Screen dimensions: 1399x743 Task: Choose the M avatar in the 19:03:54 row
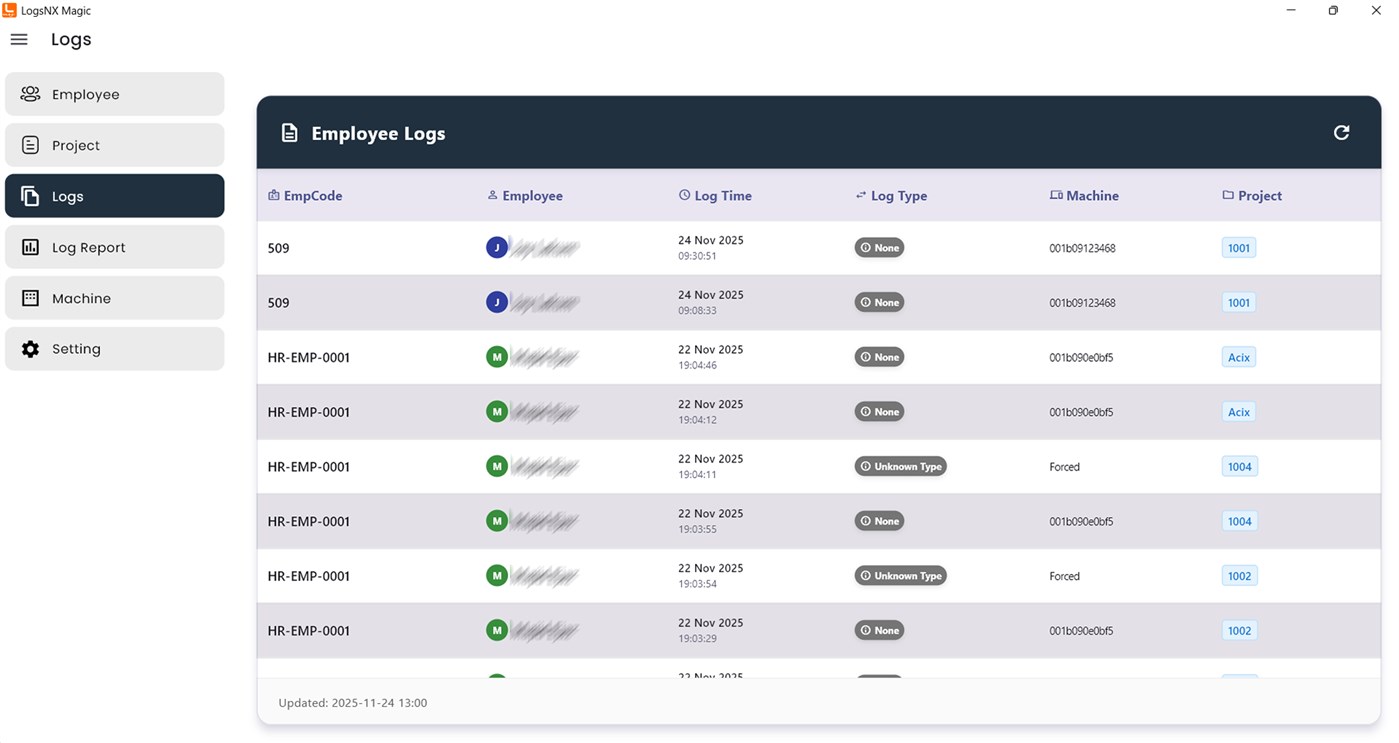[x=497, y=576]
